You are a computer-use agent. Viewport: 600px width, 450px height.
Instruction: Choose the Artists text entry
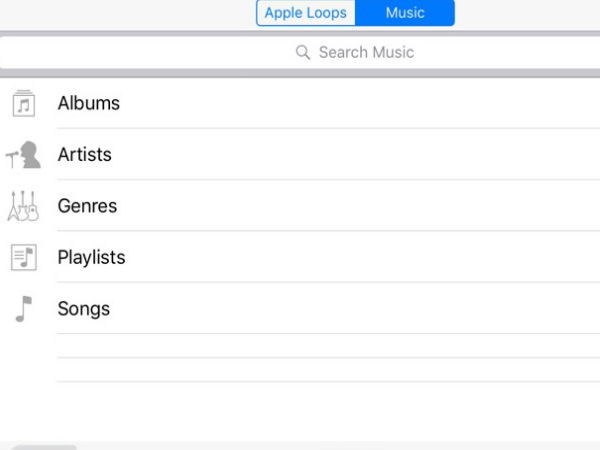point(85,155)
